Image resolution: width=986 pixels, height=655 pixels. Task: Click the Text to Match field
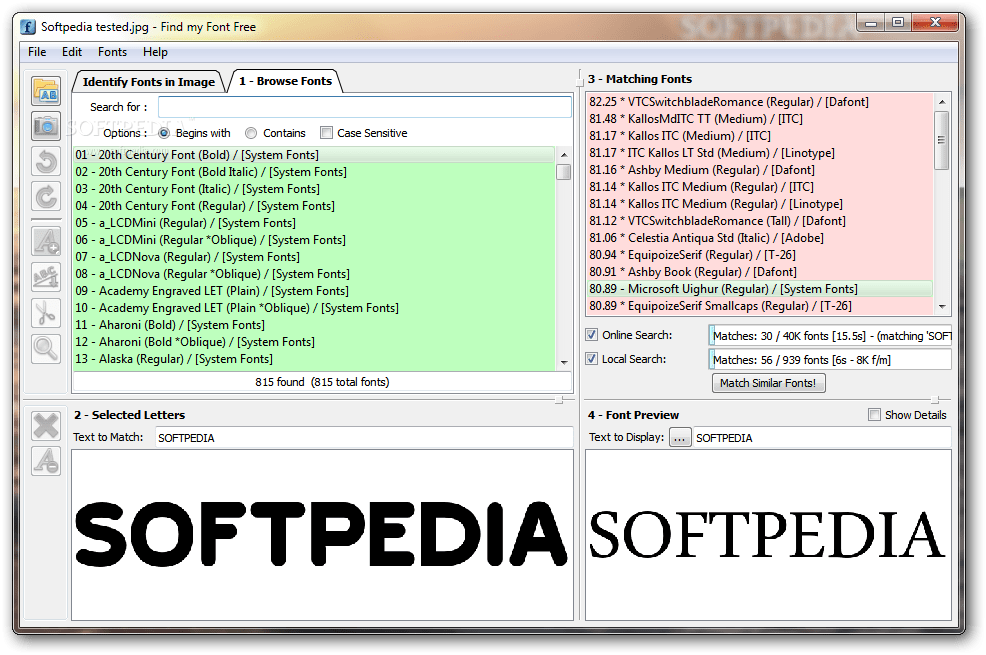point(364,438)
